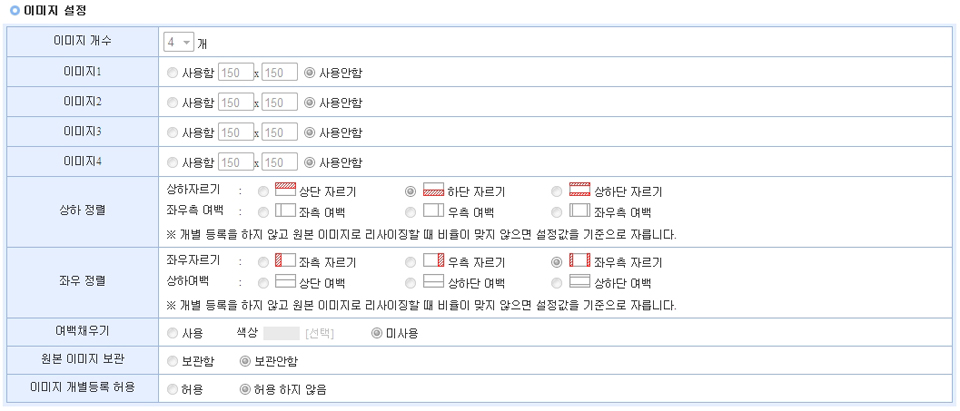Select 허용 for 이미지 개별등록
Viewport: 960px width, 411px height.
[173, 389]
